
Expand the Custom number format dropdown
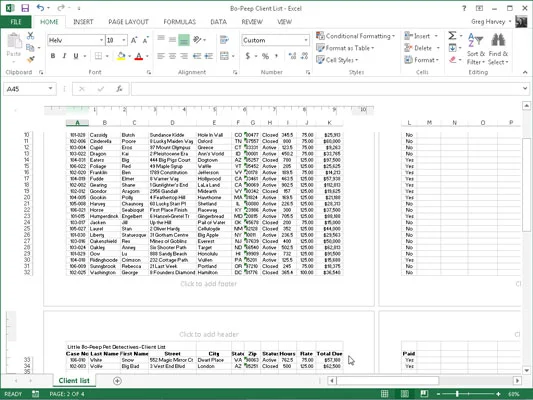coord(306,40)
